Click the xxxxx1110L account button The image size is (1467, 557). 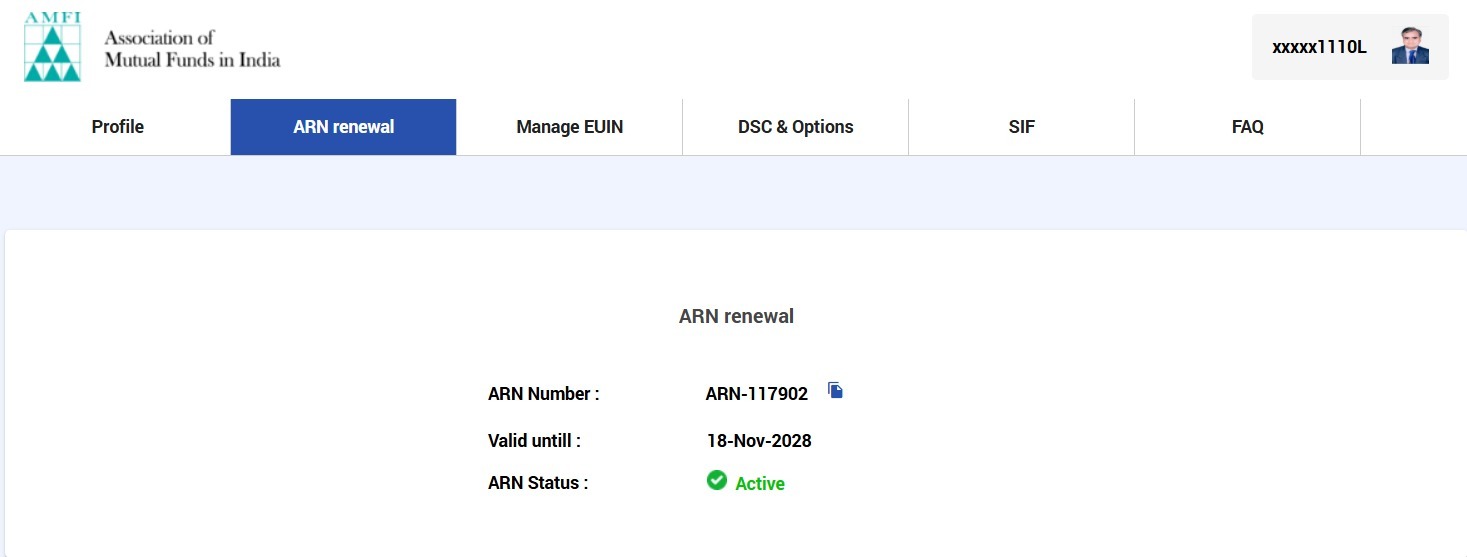pyautogui.click(x=1319, y=47)
